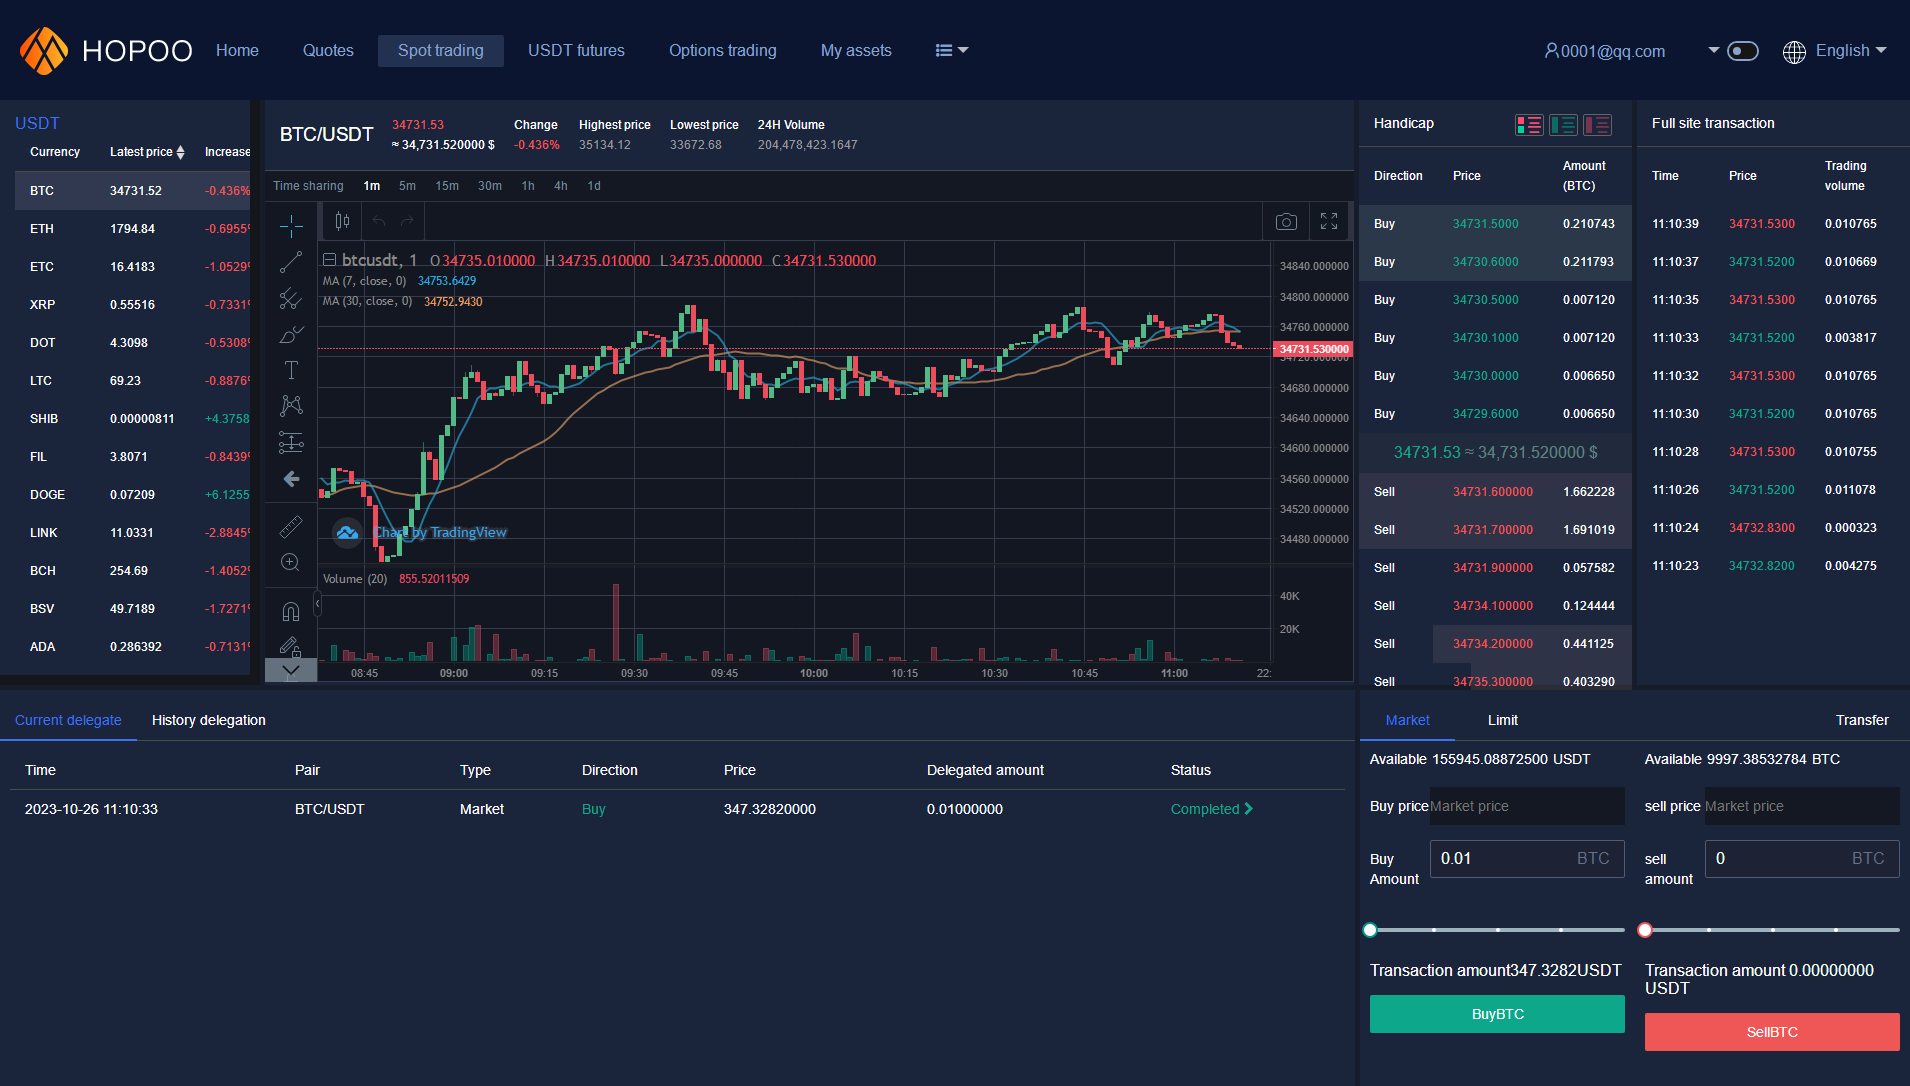This screenshot has height=1086, width=1910.
Task: Click the sell amount percentage slider handle
Action: tap(1645, 930)
